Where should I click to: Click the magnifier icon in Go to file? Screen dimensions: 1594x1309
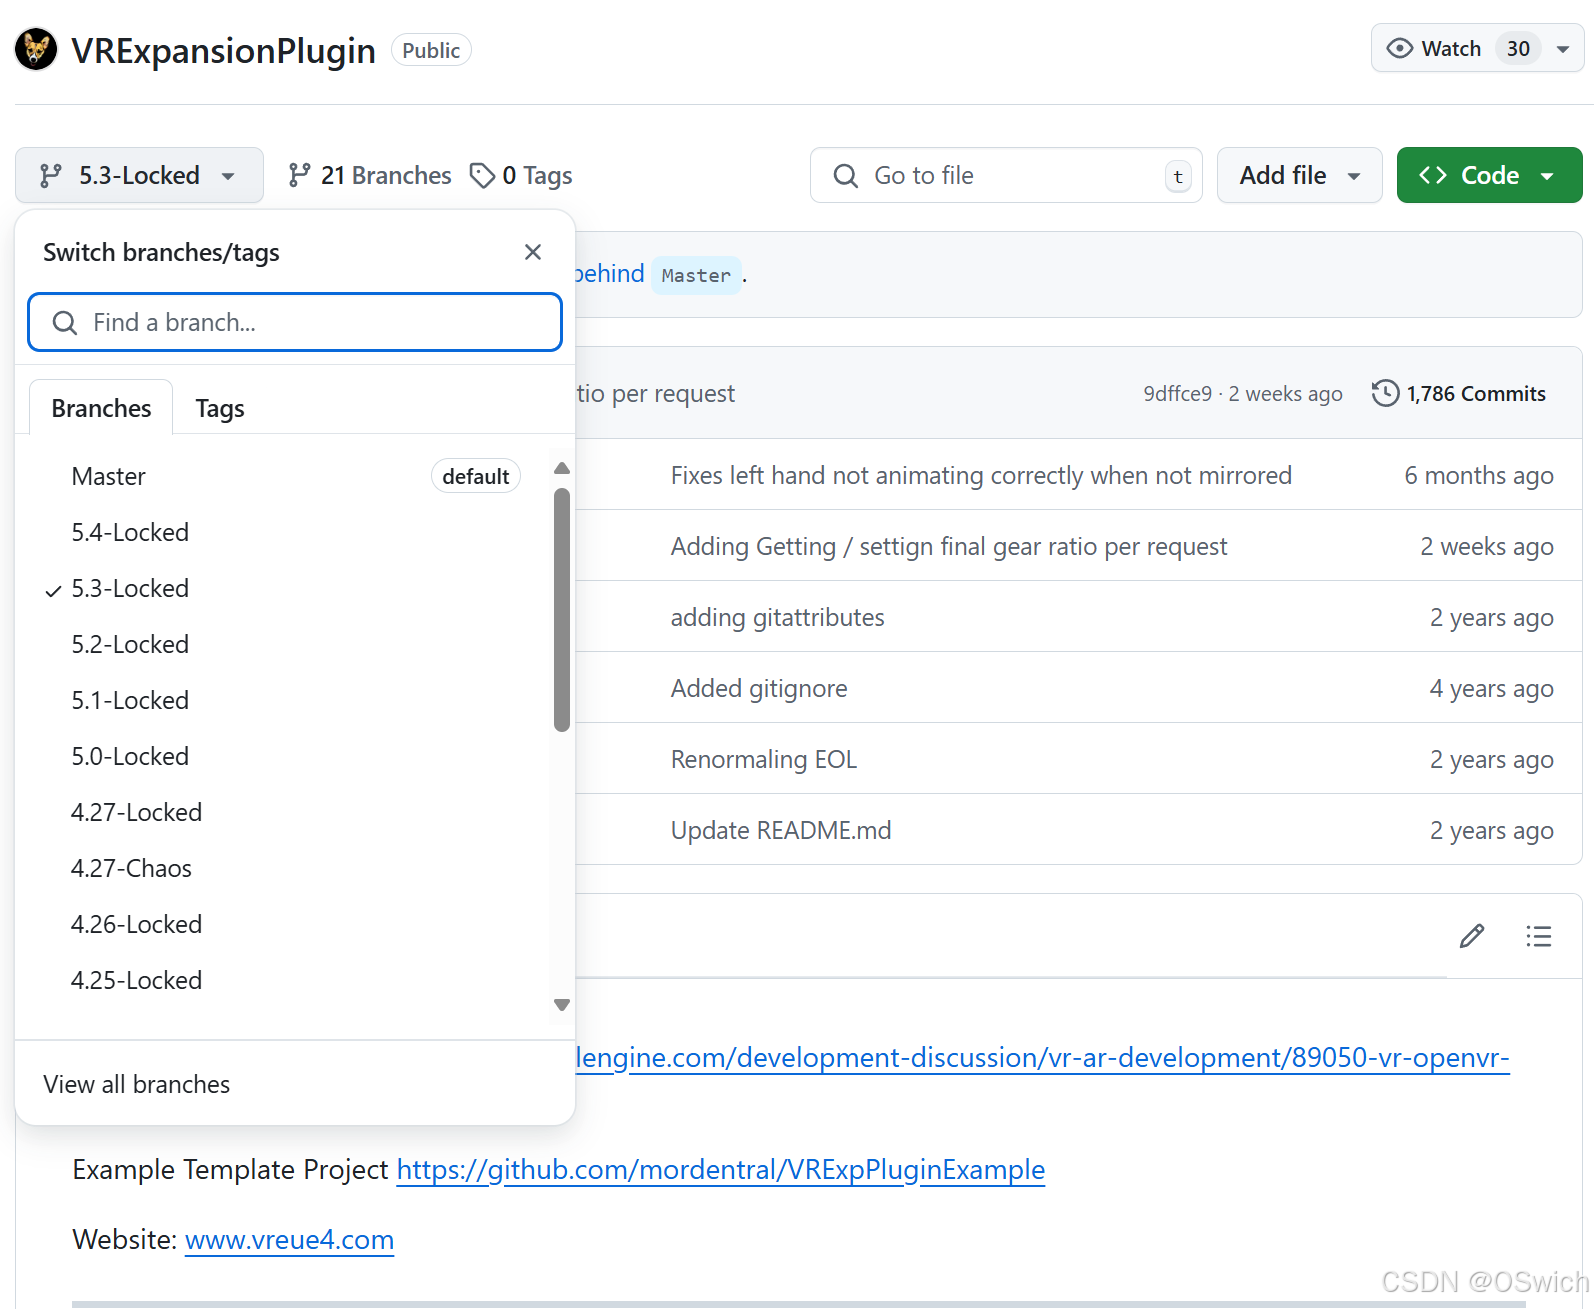pyautogui.click(x=846, y=176)
